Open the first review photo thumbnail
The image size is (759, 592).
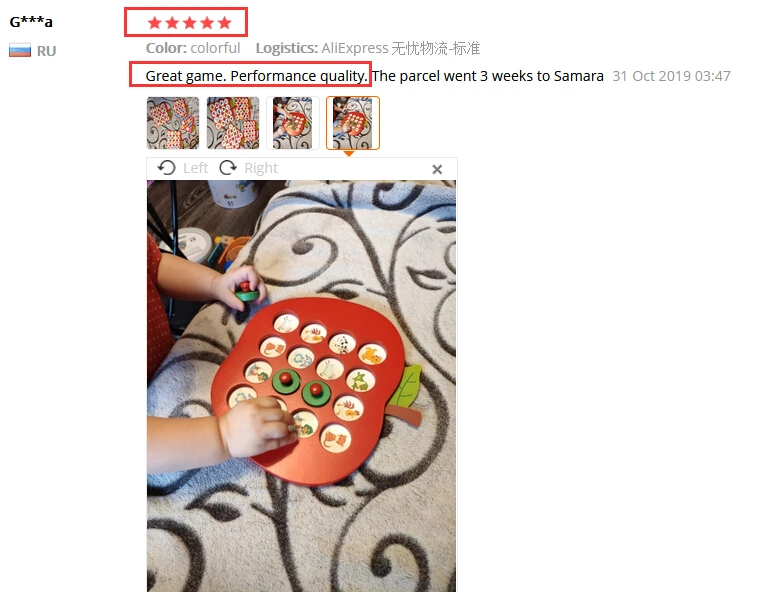[173, 123]
